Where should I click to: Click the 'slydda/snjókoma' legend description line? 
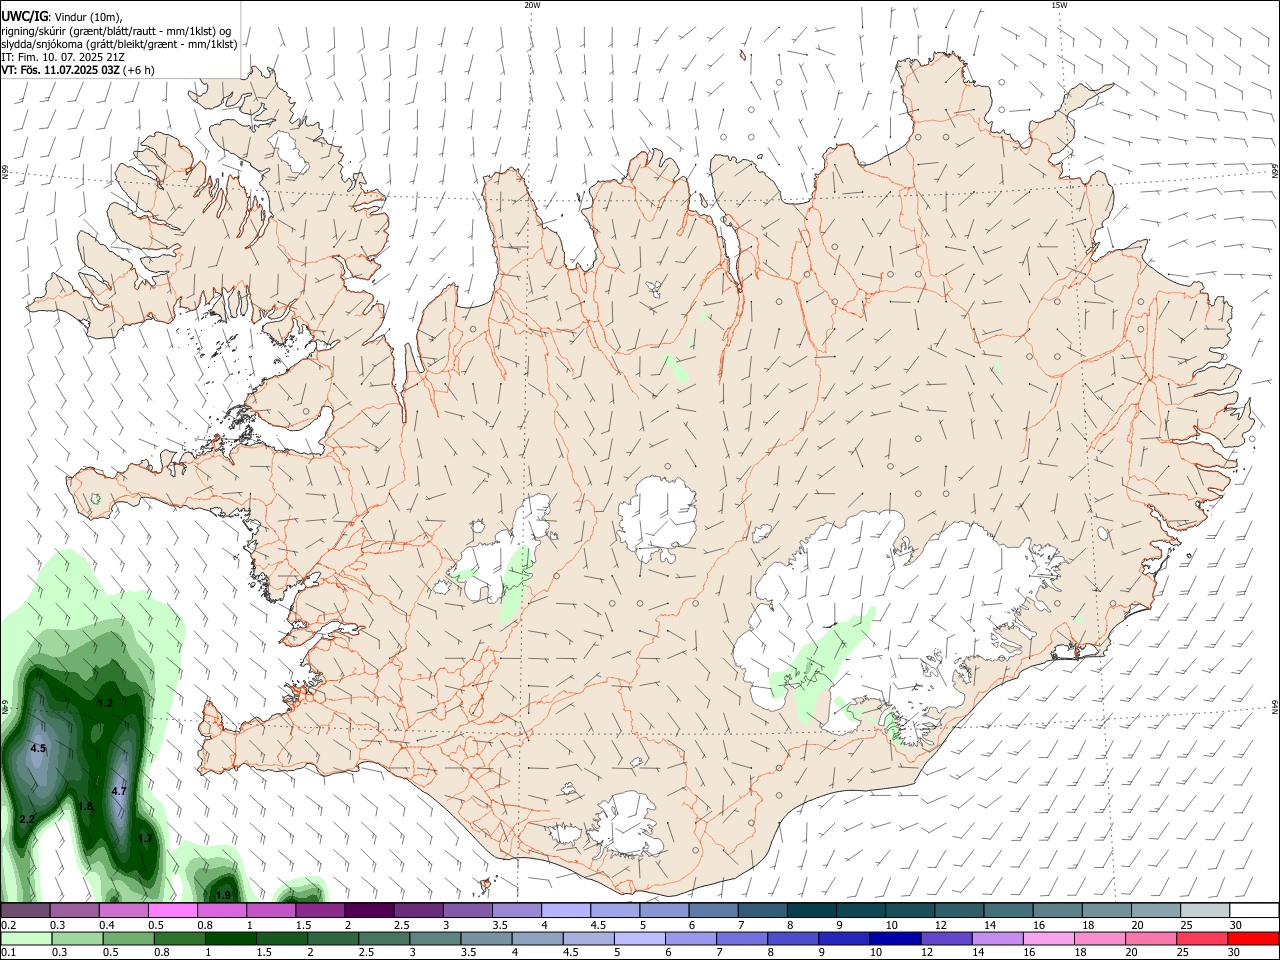pos(119,44)
